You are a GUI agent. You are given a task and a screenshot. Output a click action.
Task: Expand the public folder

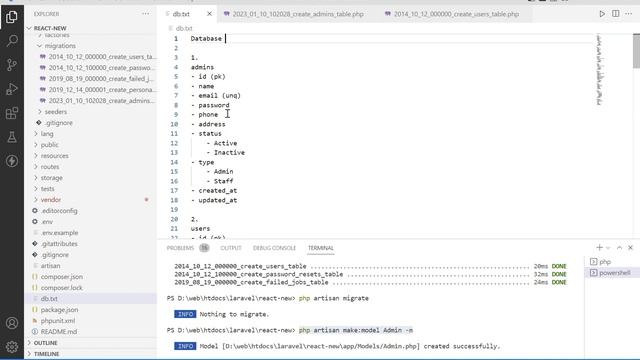tap(49, 144)
